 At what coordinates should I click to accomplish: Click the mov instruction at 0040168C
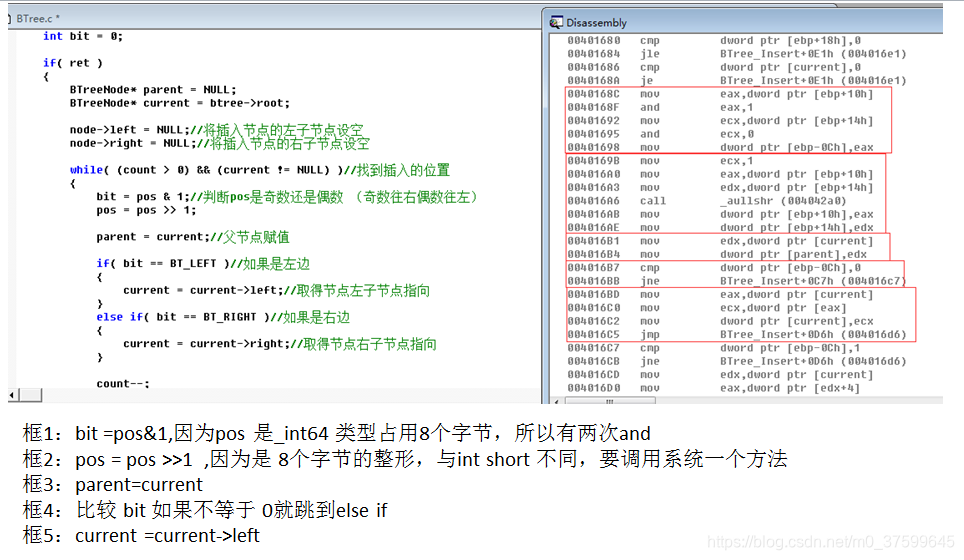pos(720,94)
